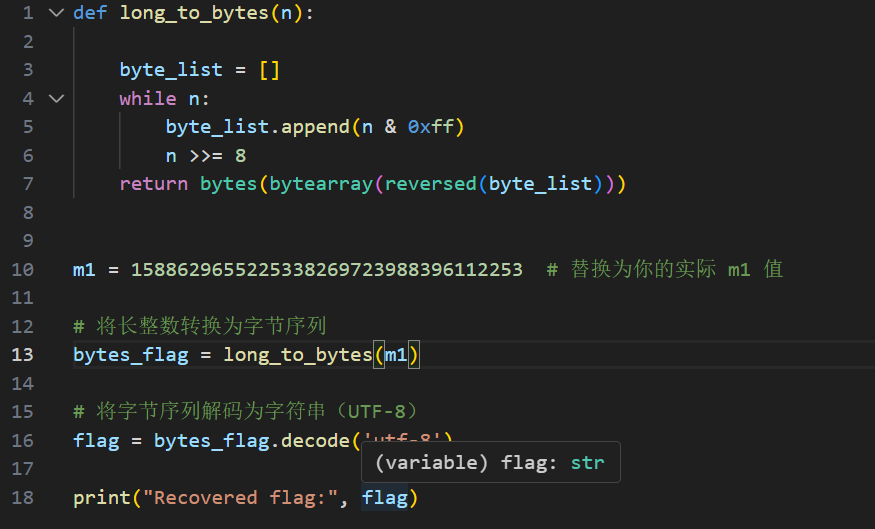The width and height of the screenshot is (875, 529).
Task: Click the m1 argument inside long_to_bytes call
Action: (396, 355)
